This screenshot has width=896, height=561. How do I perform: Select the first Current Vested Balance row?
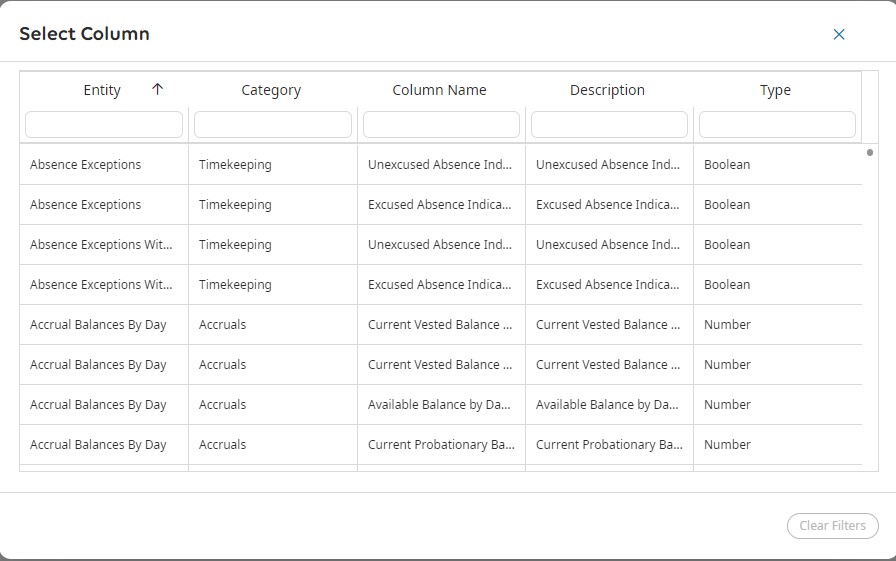pos(440,325)
